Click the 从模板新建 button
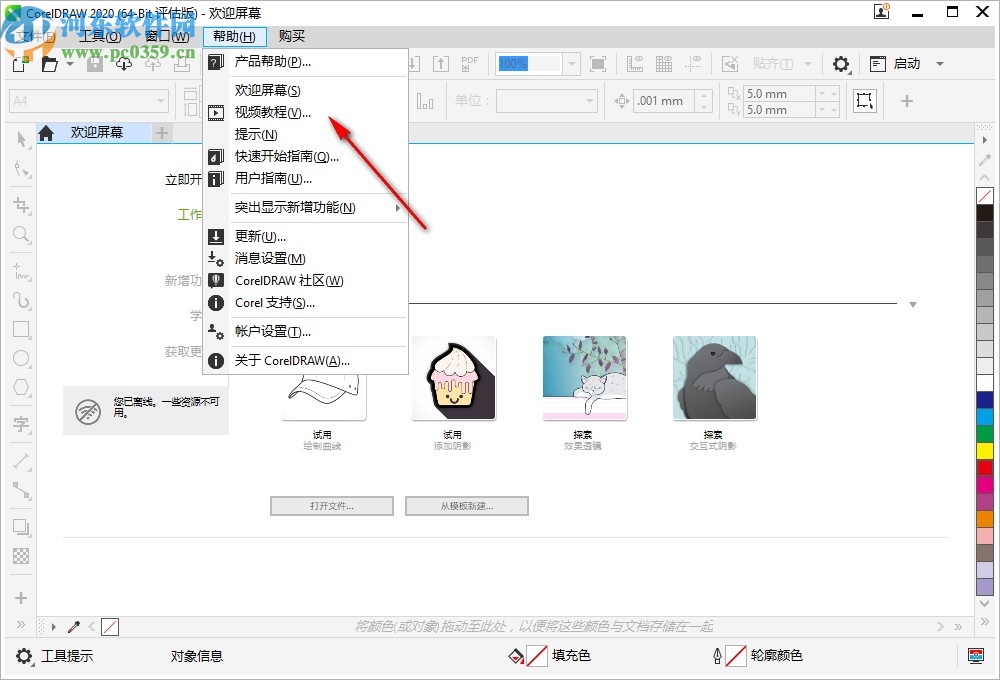Image resolution: width=1000 pixels, height=680 pixels. 466,505
